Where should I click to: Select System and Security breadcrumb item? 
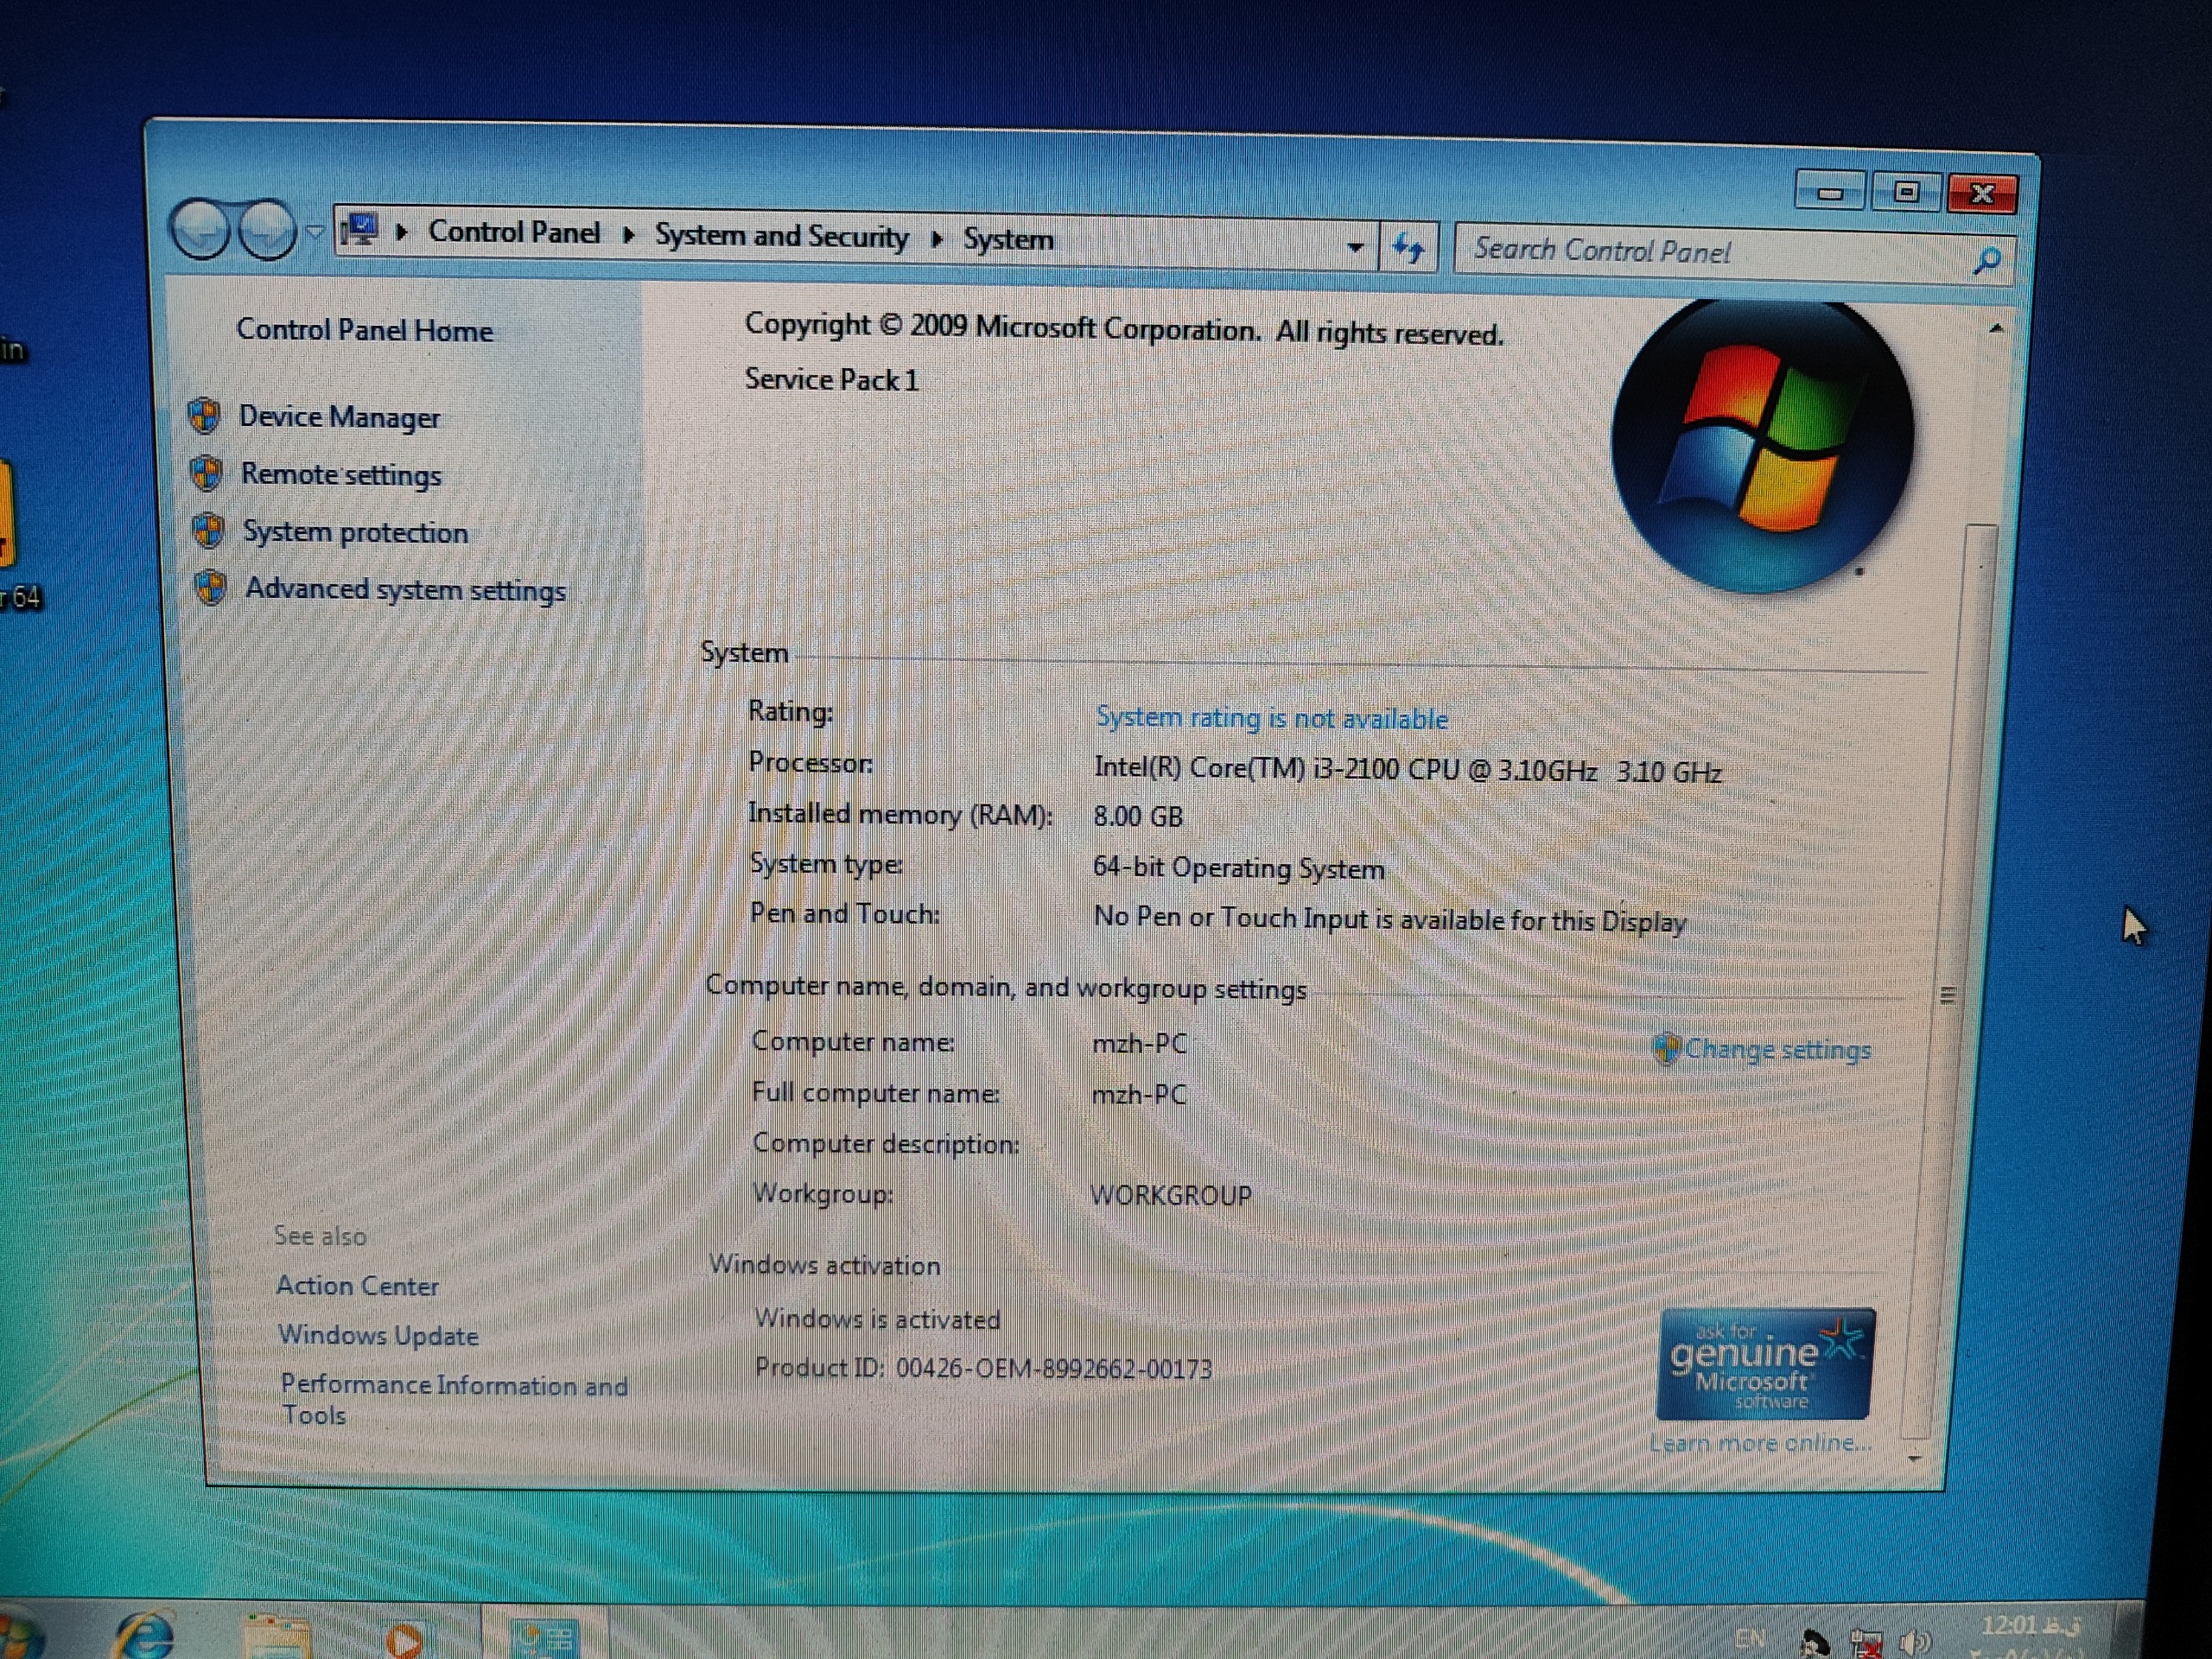pos(781,237)
